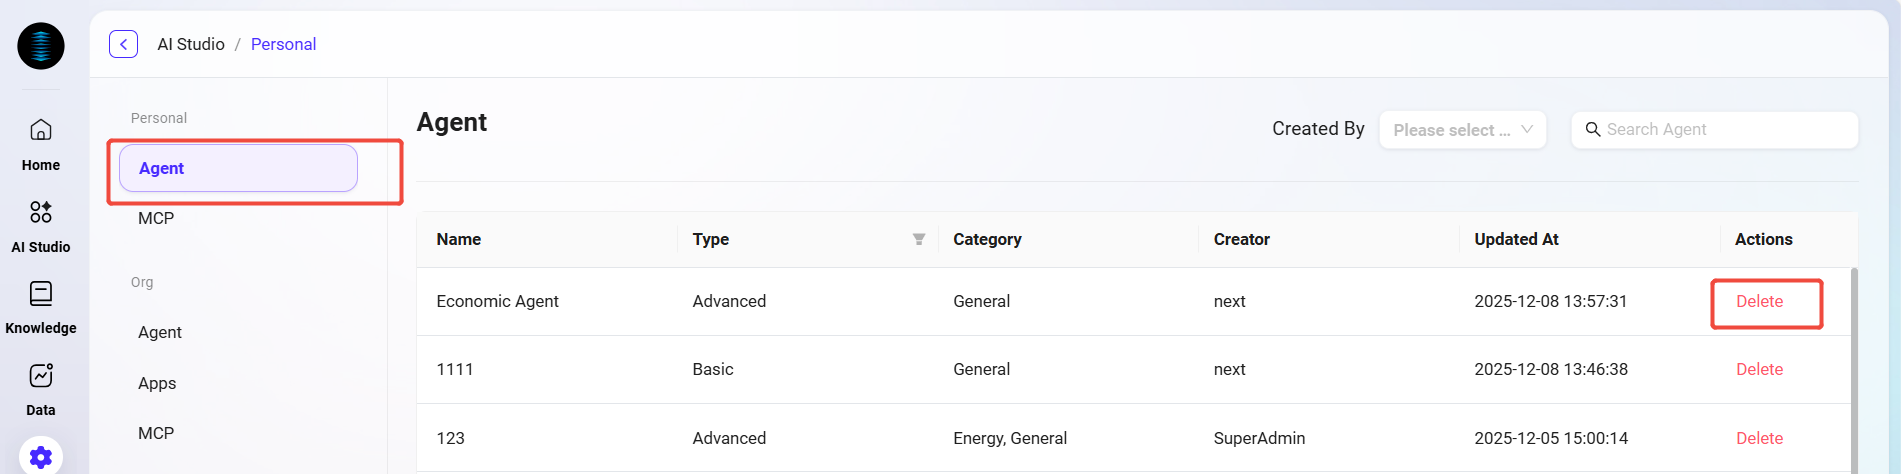Image resolution: width=1901 pixels, height=474 pixels.
Task: Click the app logo in the sidebar
Action: coord(41,46)
